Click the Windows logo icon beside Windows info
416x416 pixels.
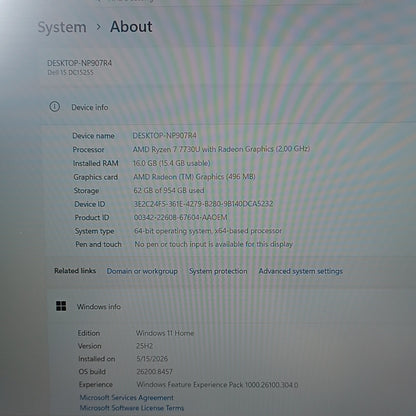(61, 306)
